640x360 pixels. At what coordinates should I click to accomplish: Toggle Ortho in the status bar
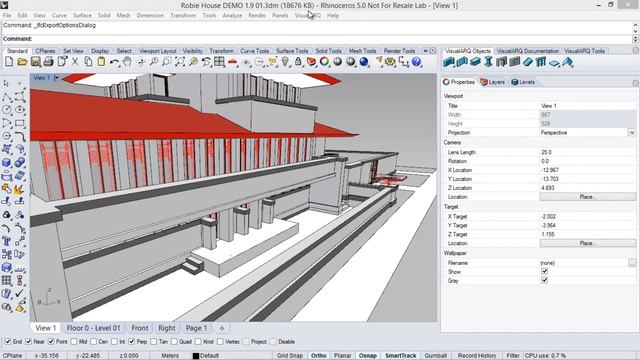(x=318, y=356)
